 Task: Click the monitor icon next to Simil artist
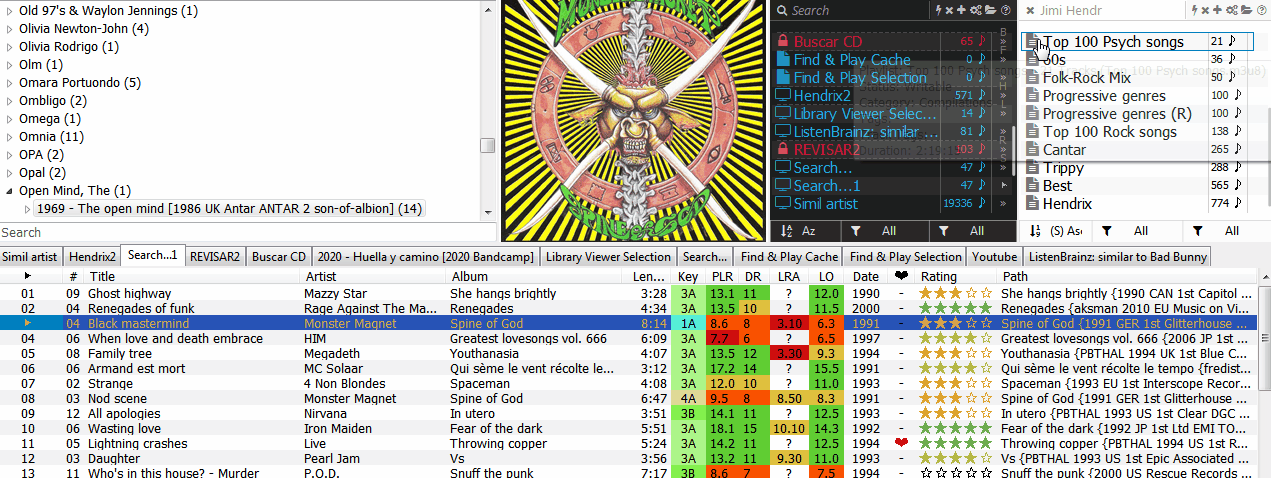point(783,204)
